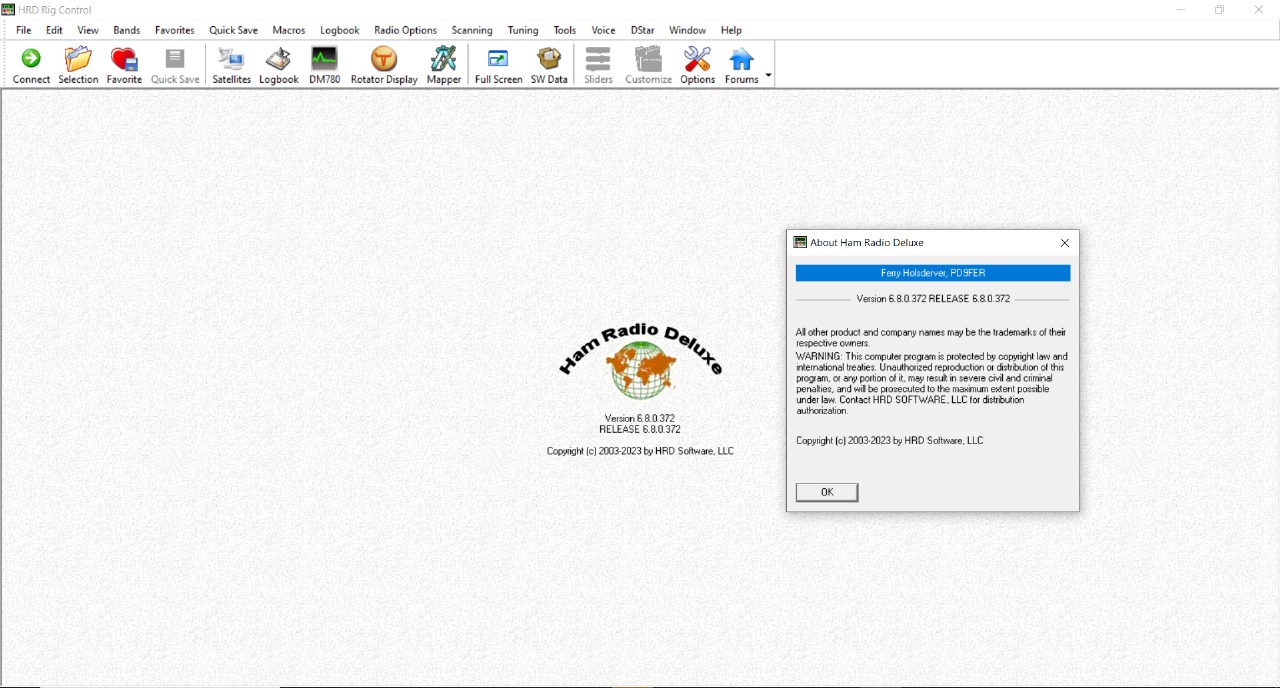Screen dimensions: 1280x688
Task: Open the Tools menu
Action: pos(565,30)
